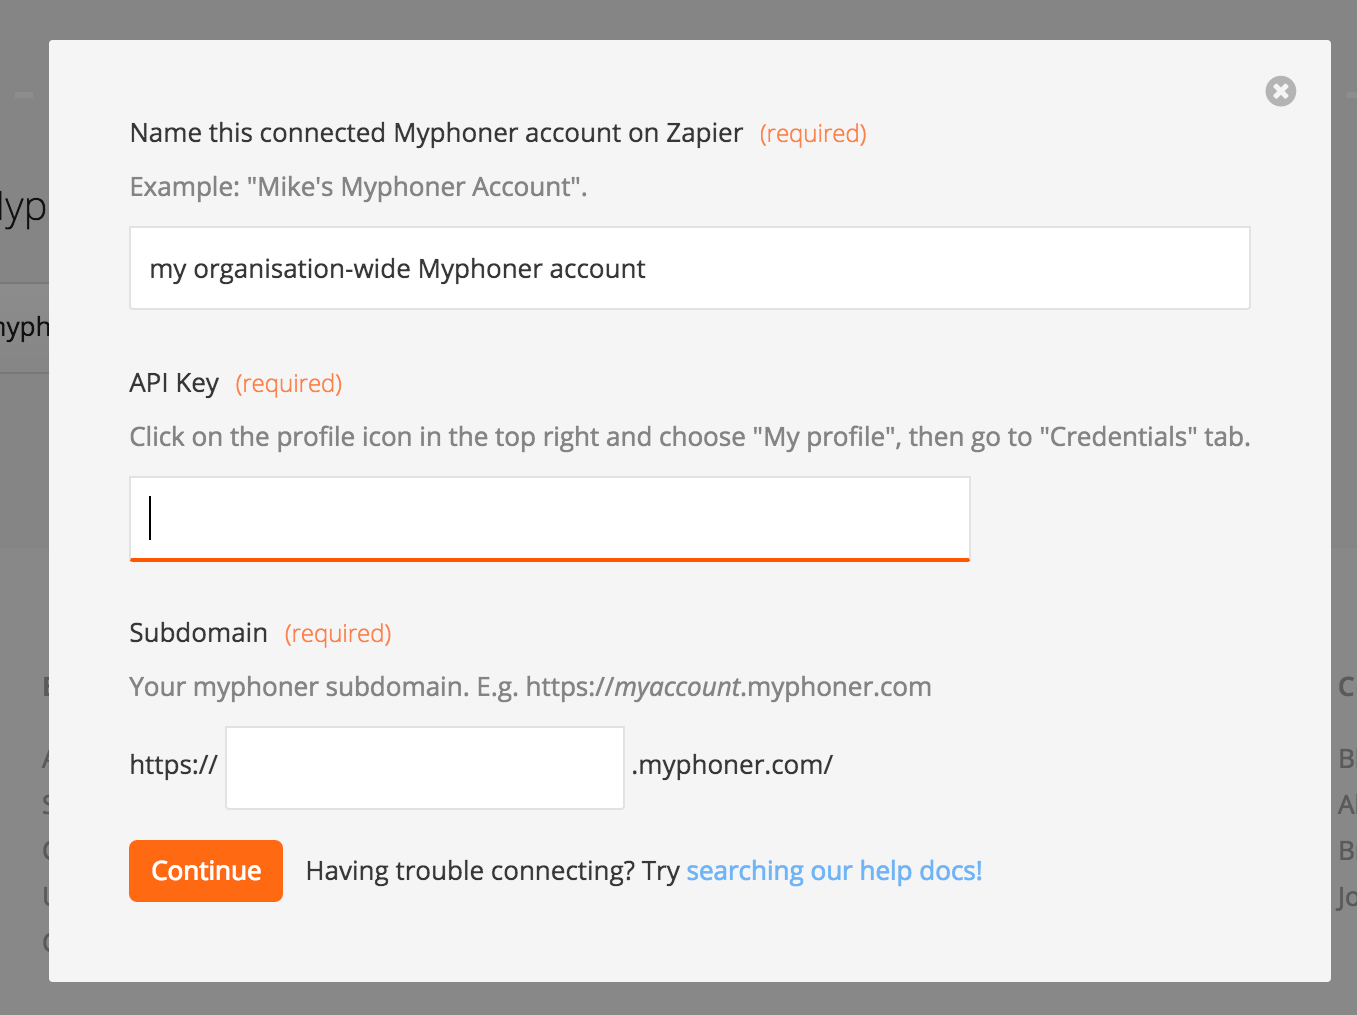Viewport: 1357px width, 1015px height.
Task: Click the dimmed background above the dialog
Action: tap(678, 18)
